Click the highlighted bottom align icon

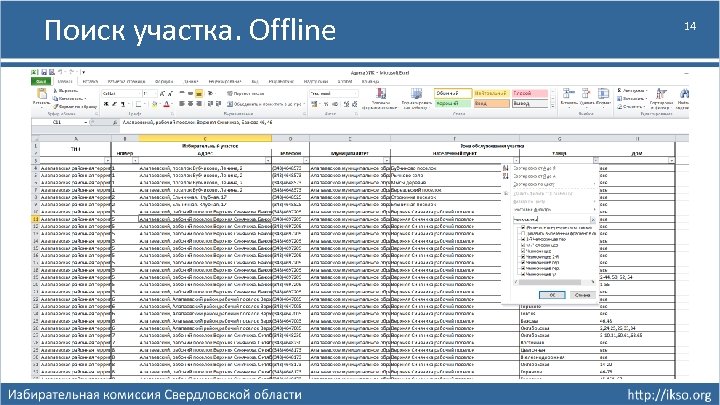click(x=199, y=94)
